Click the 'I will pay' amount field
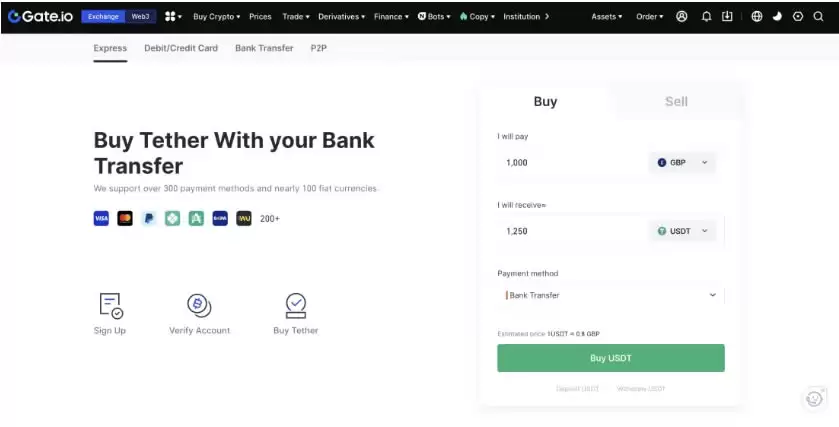 570,162
